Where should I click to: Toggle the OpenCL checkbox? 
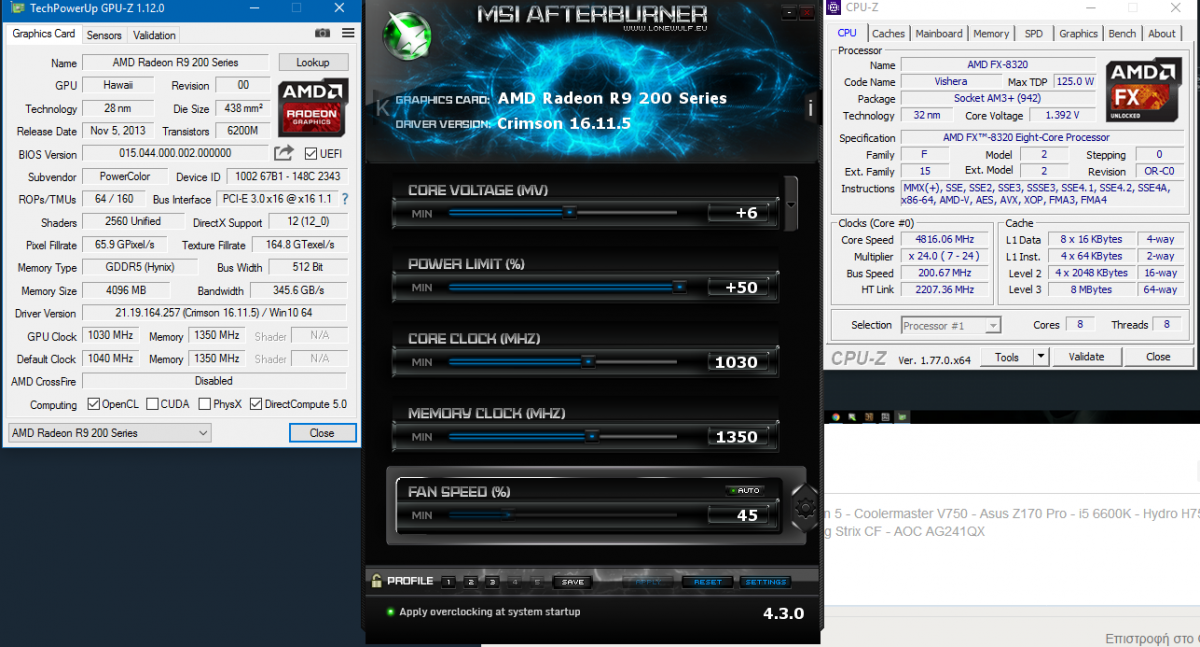(x=93, y=404)
